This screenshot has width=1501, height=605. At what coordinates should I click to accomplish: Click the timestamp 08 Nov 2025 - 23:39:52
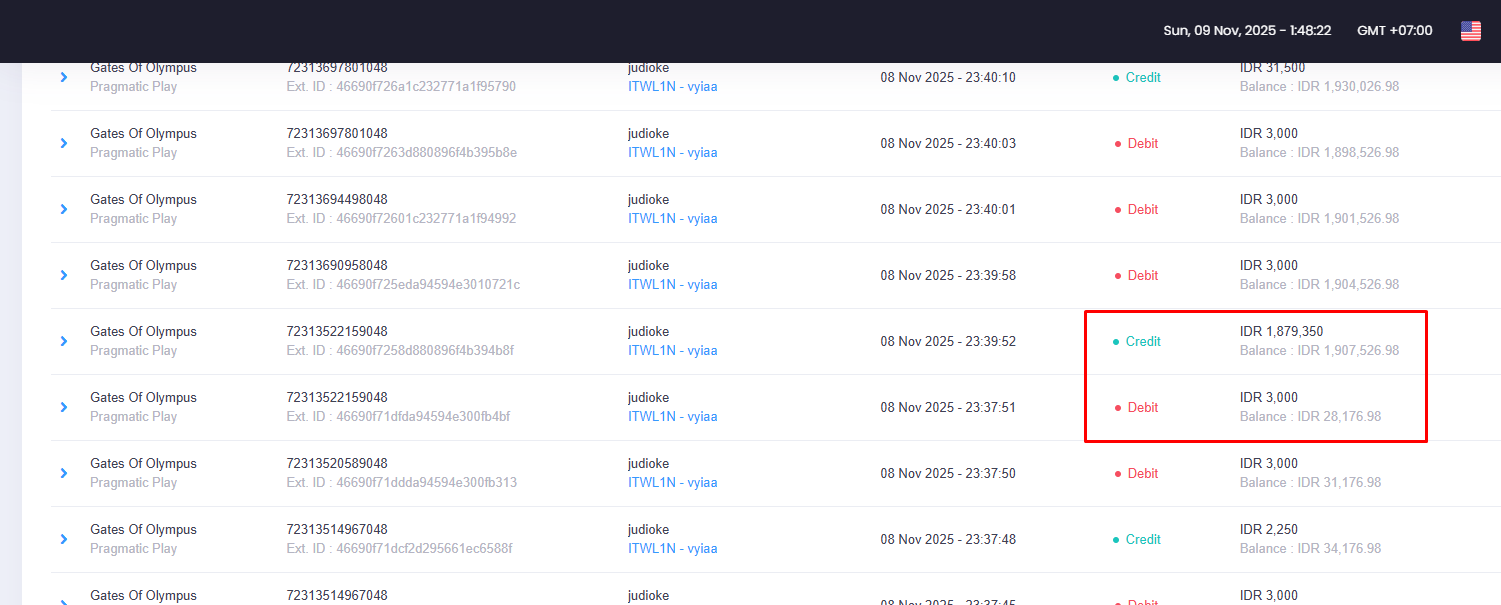point(948,341)
